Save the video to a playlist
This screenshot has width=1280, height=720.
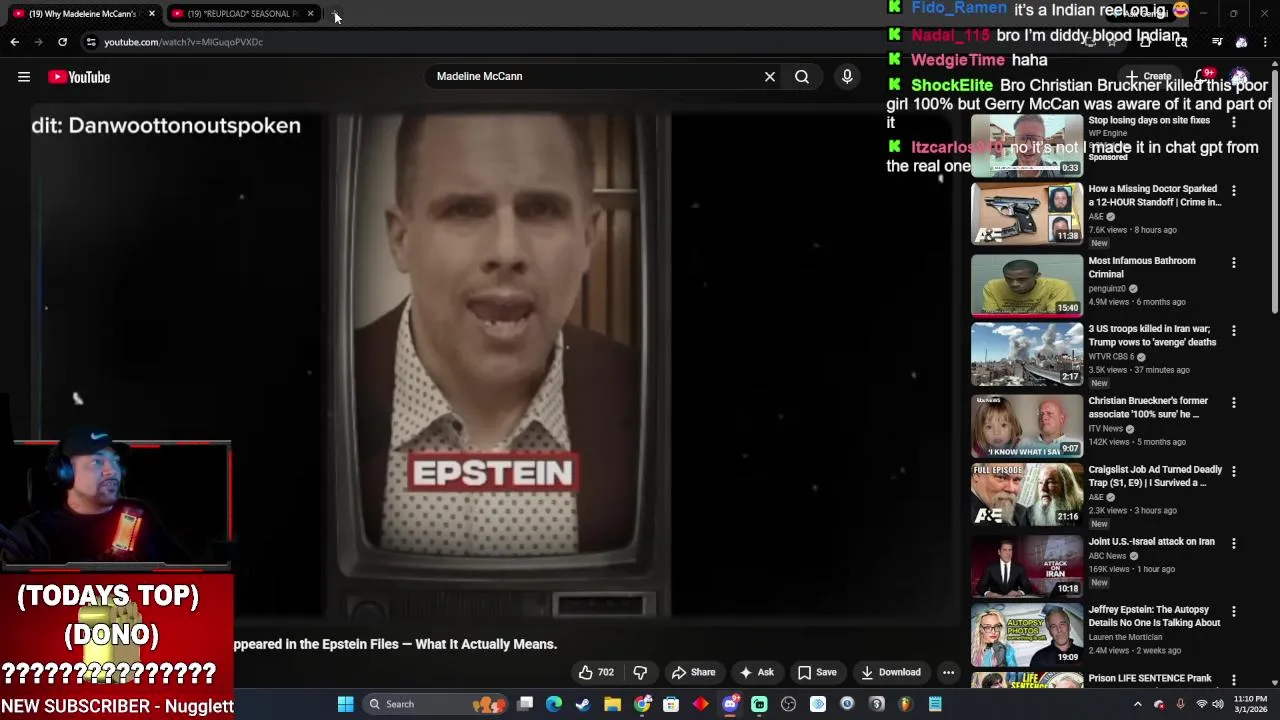pyautogui.click(x=817, y=672)
